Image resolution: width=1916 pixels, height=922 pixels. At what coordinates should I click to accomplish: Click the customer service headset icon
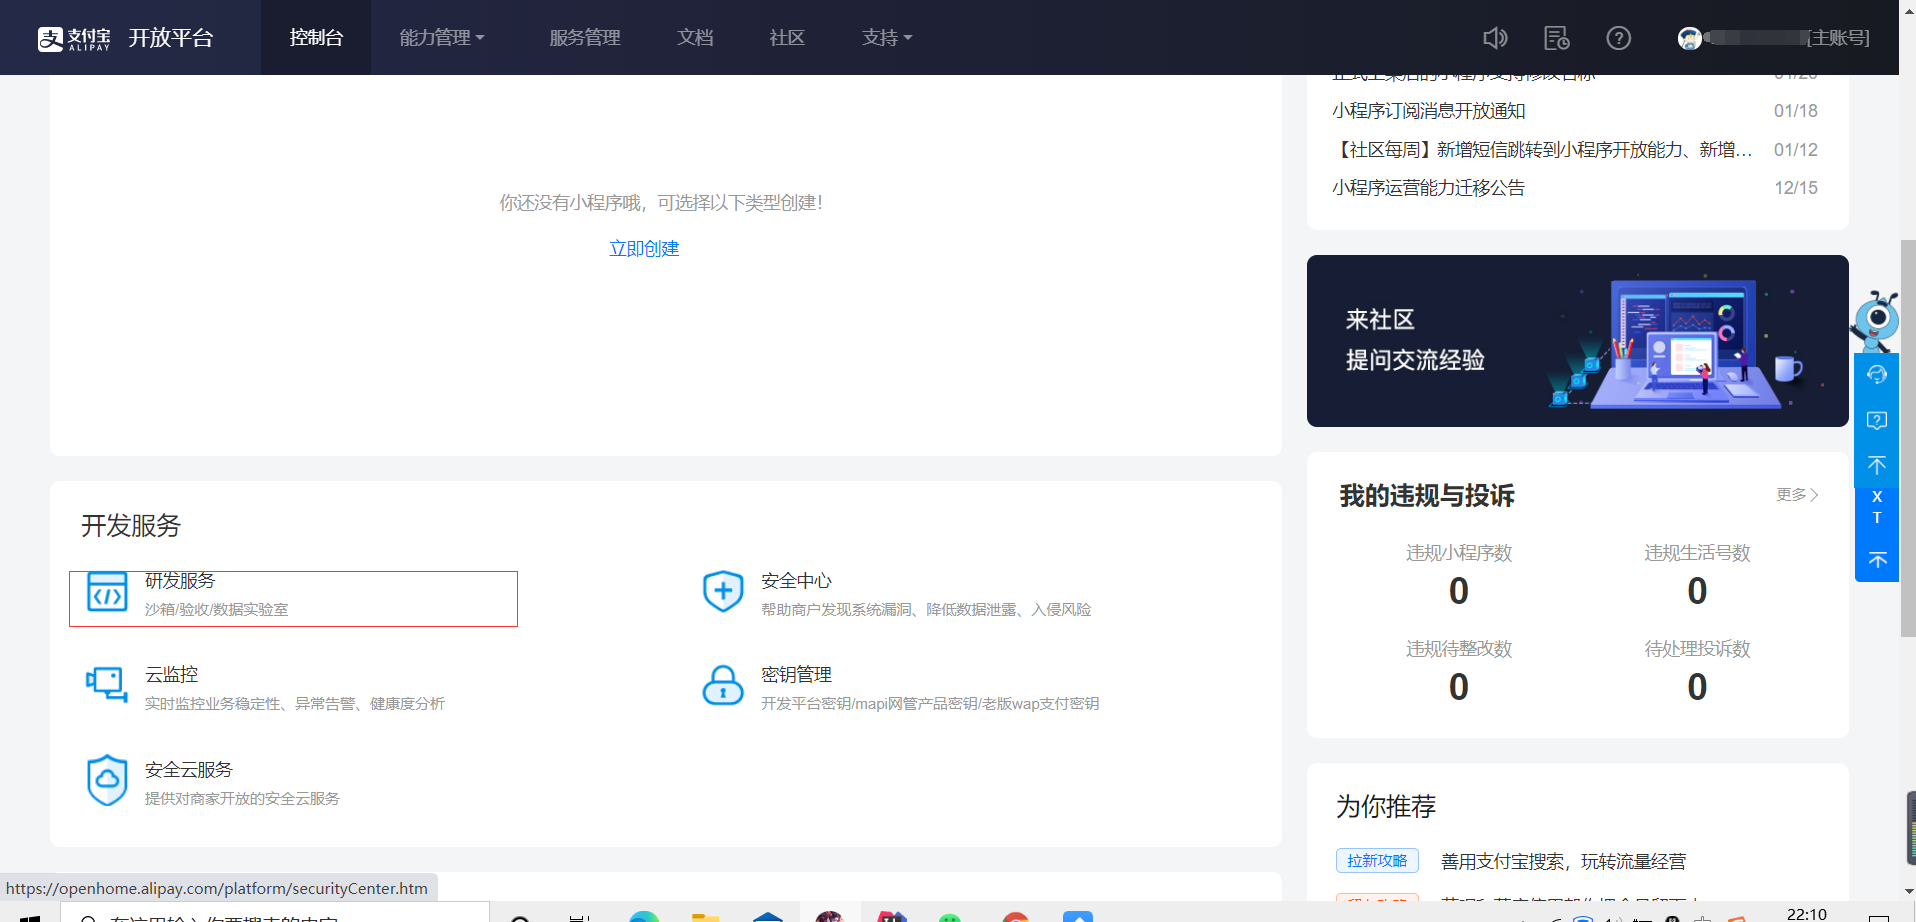[x=1877, y=374]
